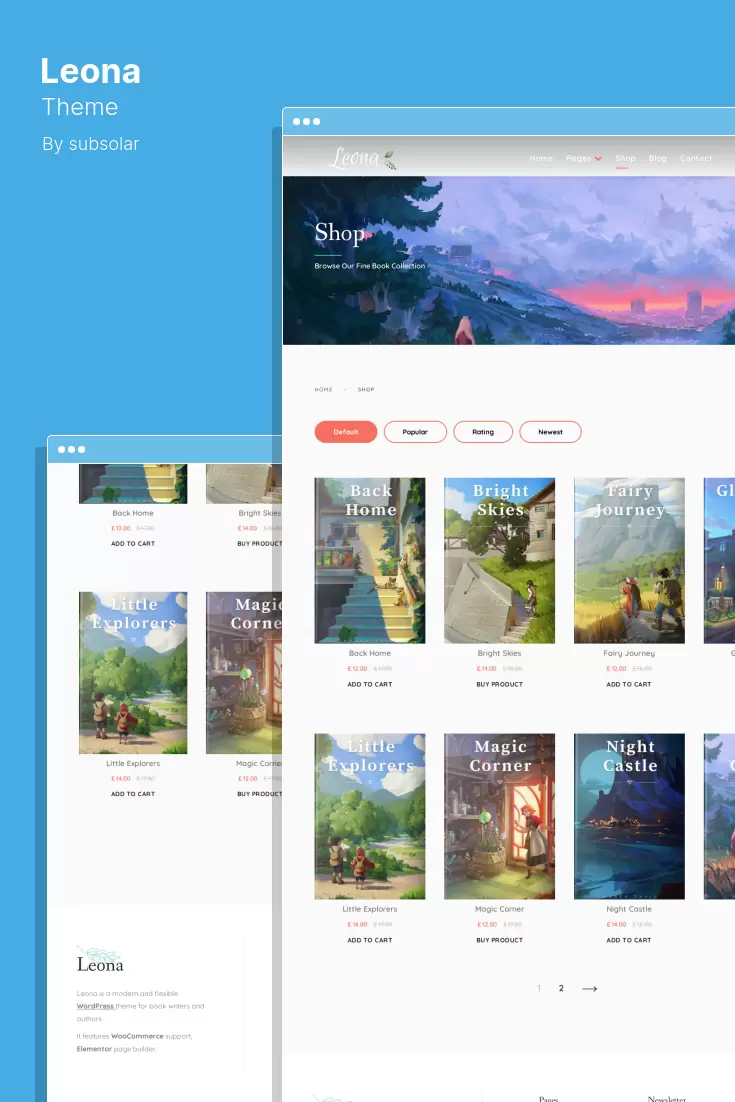Image resolution: width=735 pixels, height=1102 pixels.
Task: Open the Fairy Journey book cover
Action: (630, 560)
